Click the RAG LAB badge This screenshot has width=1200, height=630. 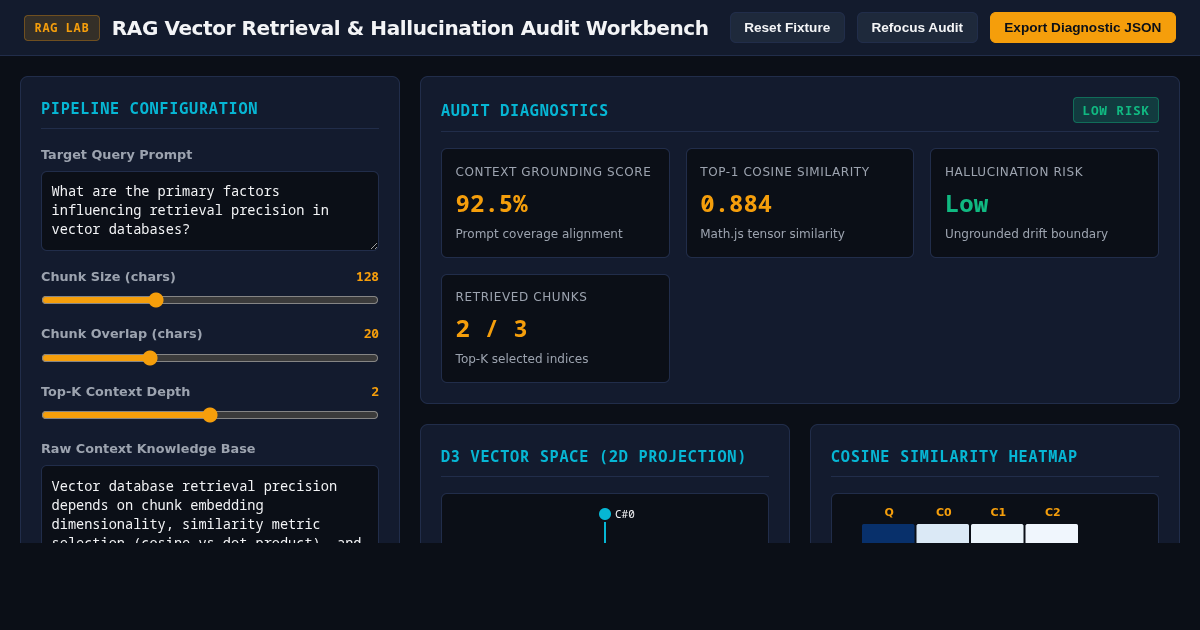pyautogui.click(x=62, y=28)
